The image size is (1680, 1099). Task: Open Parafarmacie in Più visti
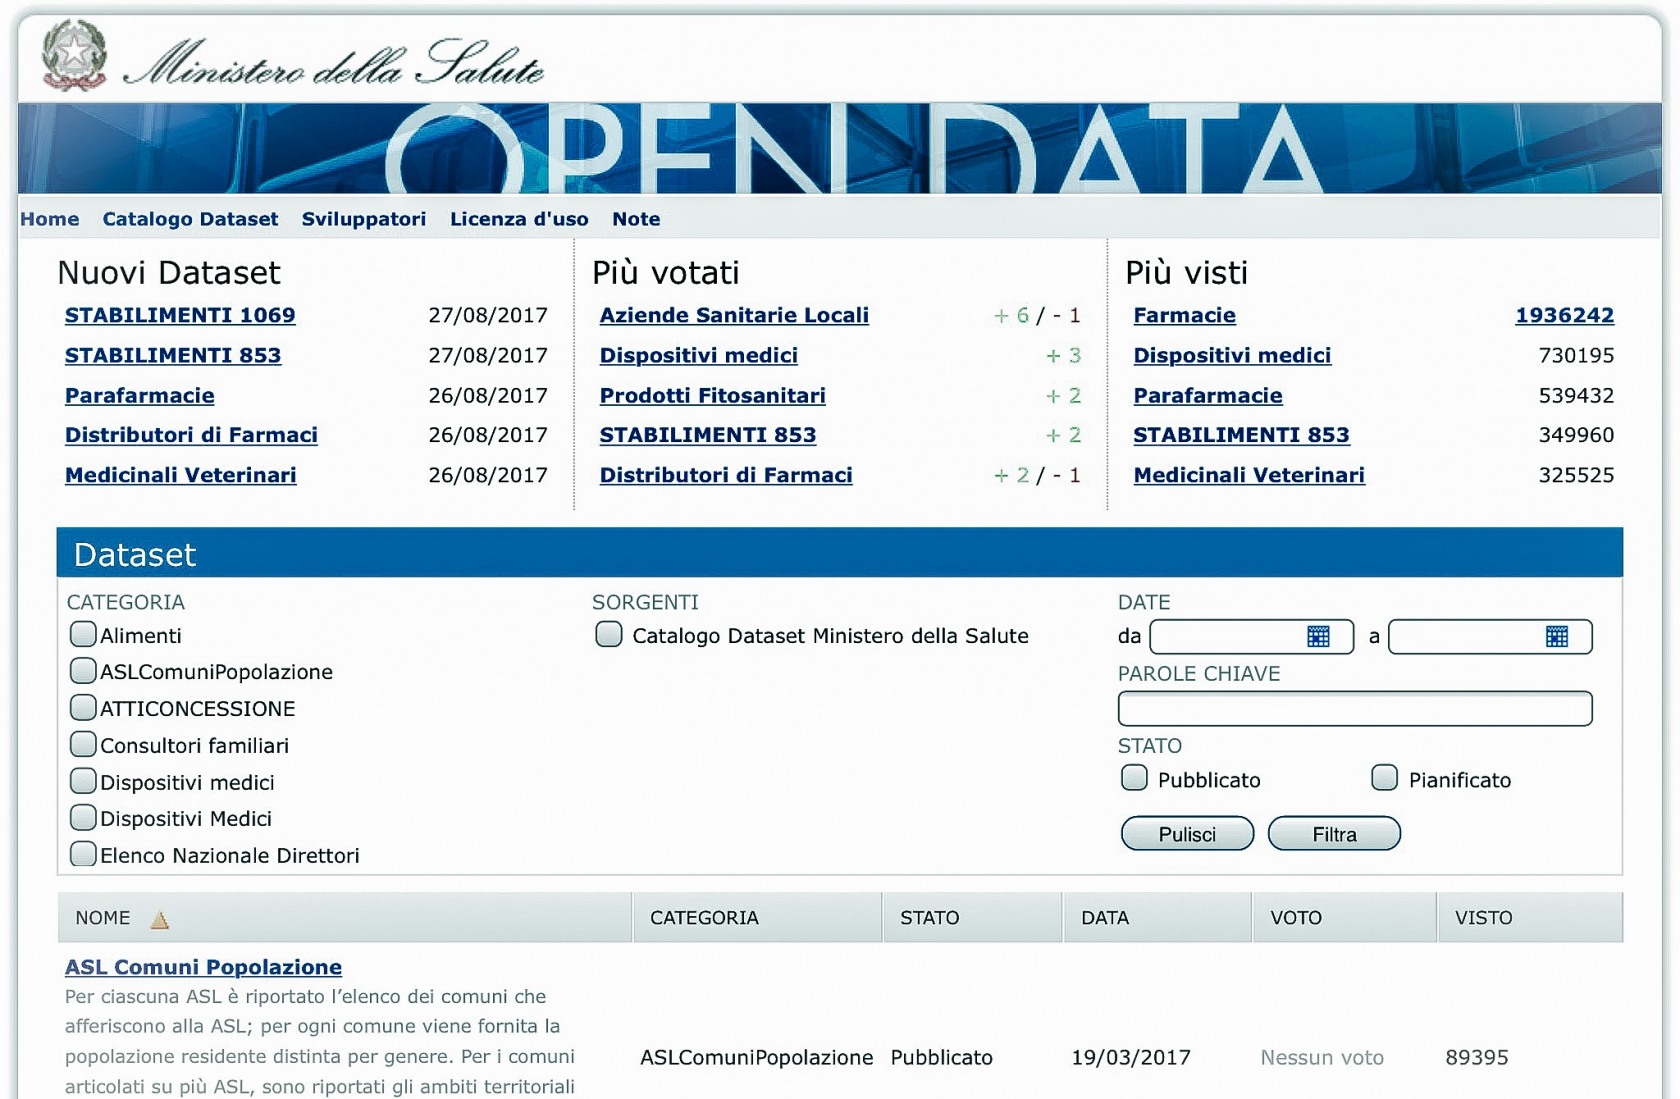tap(1208, 395)
